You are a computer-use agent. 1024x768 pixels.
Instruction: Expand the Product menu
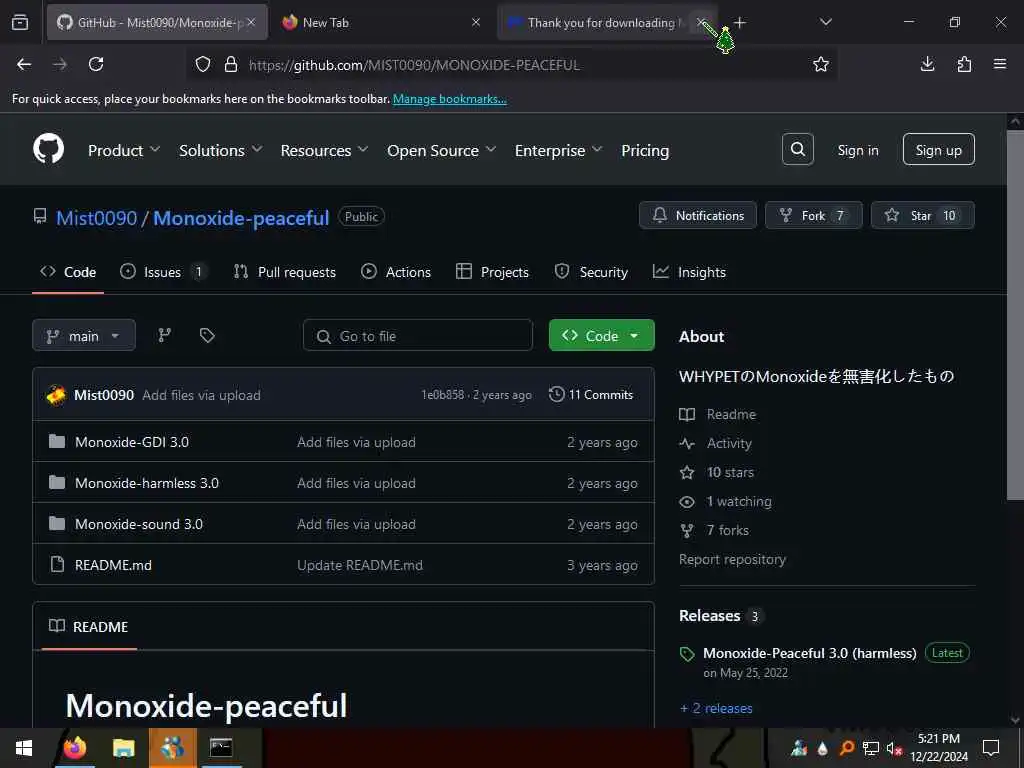pos(123,150)
